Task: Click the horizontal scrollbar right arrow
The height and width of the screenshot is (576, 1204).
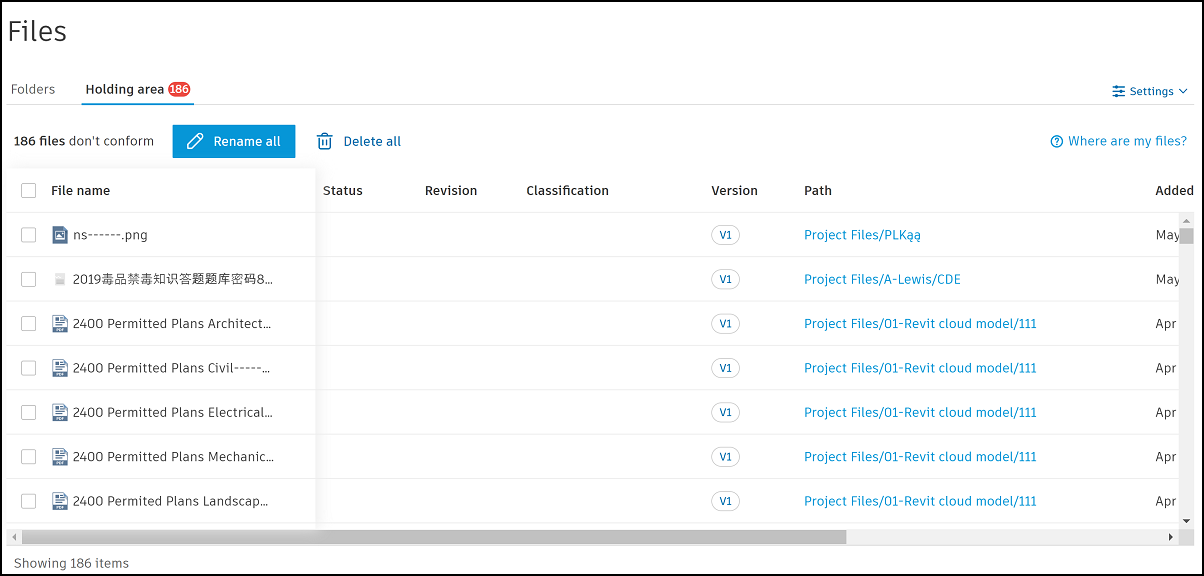Action: (1171, 537)
